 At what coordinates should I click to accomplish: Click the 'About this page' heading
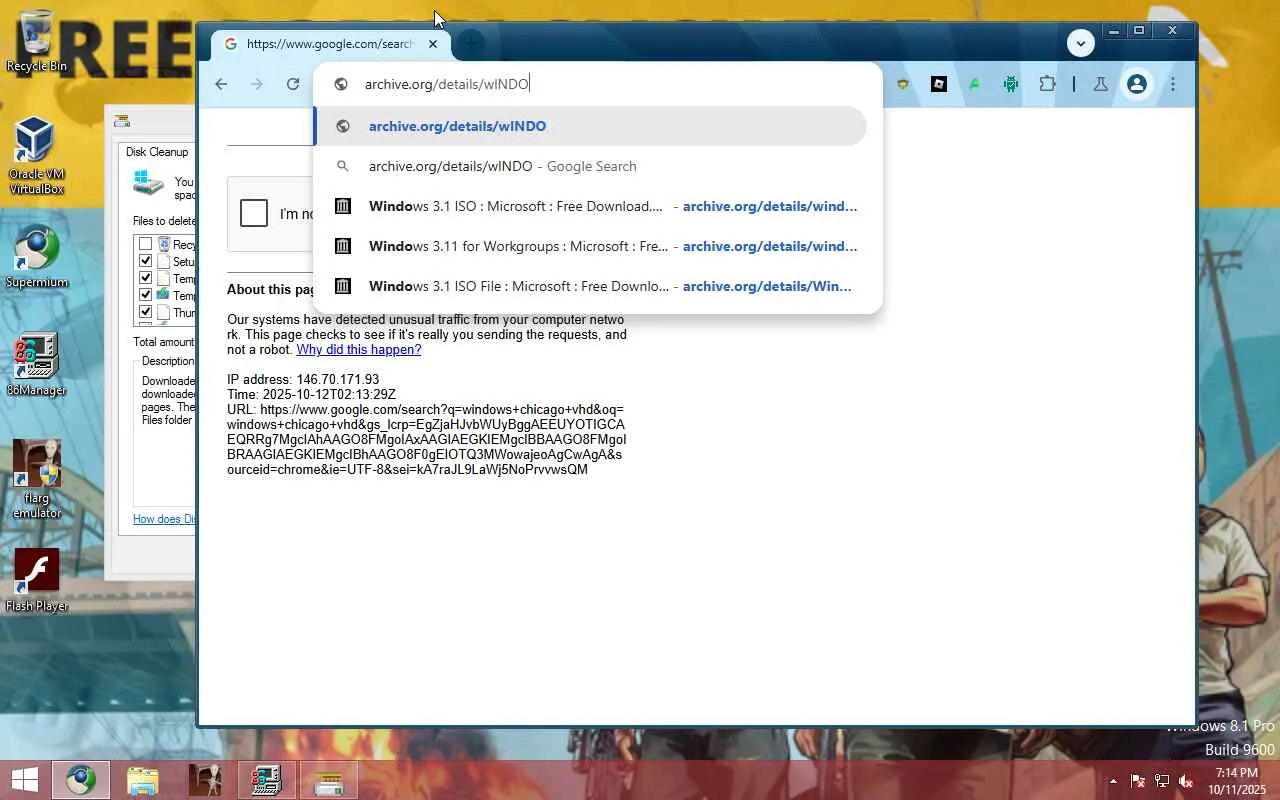(272, 290)
